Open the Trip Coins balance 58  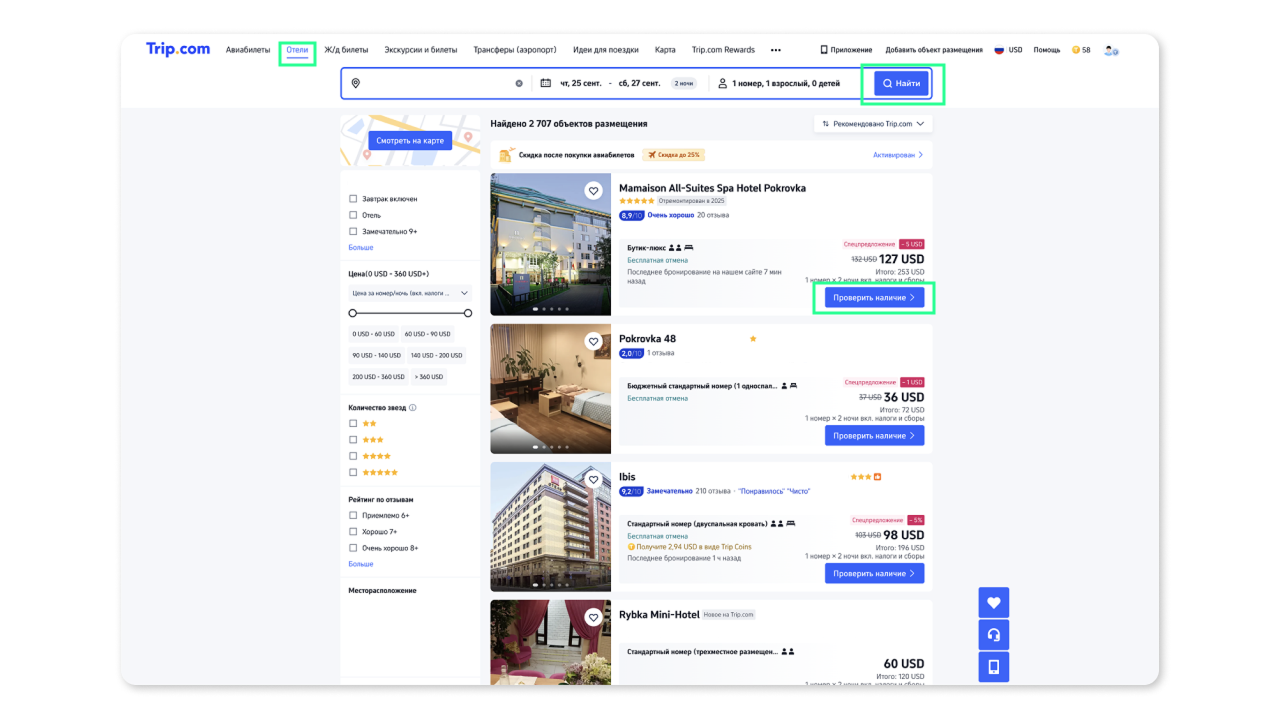click(1081, 50)
